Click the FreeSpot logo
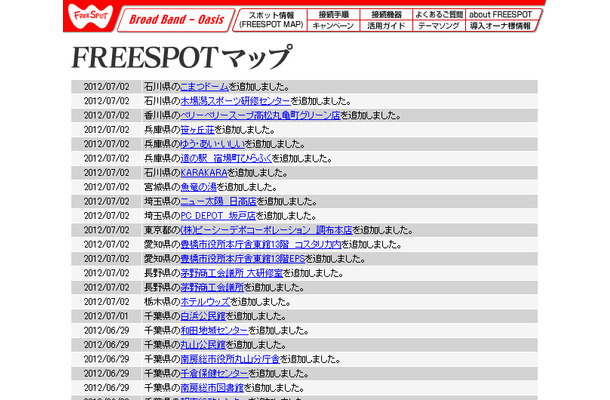Image resolution: width=610 pixels, height=400 pixels. coord(90,16)
